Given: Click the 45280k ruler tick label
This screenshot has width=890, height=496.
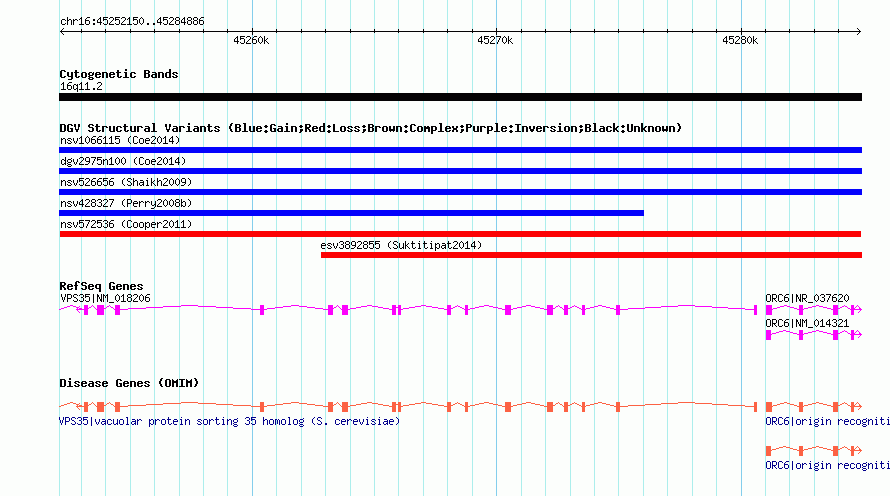Looking at the screenshot, I should (740, 40).
